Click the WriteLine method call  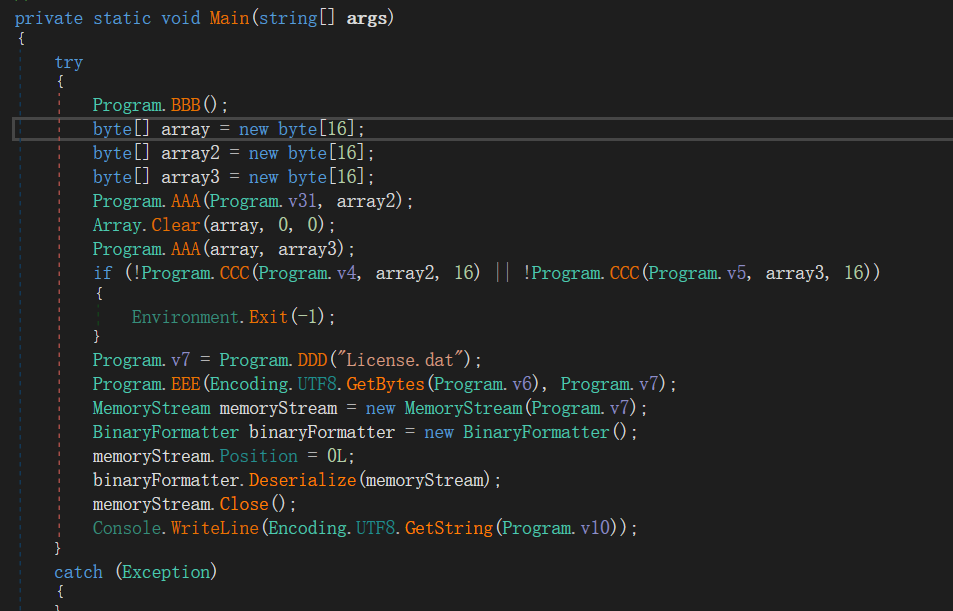click(x=215, y=528)
